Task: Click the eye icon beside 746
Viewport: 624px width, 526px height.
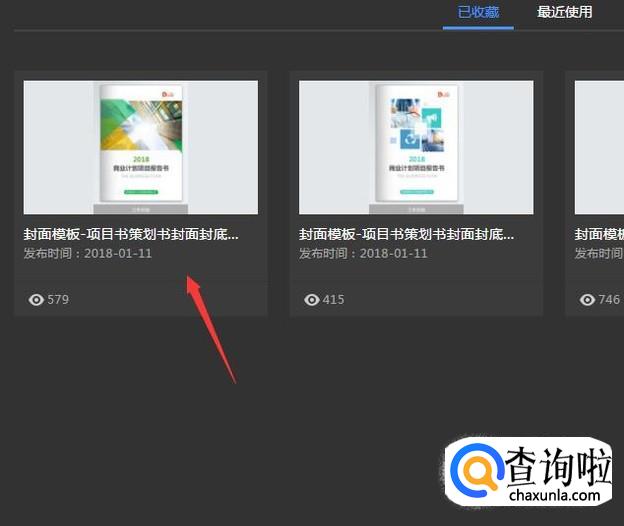Action: pos(587,299)
